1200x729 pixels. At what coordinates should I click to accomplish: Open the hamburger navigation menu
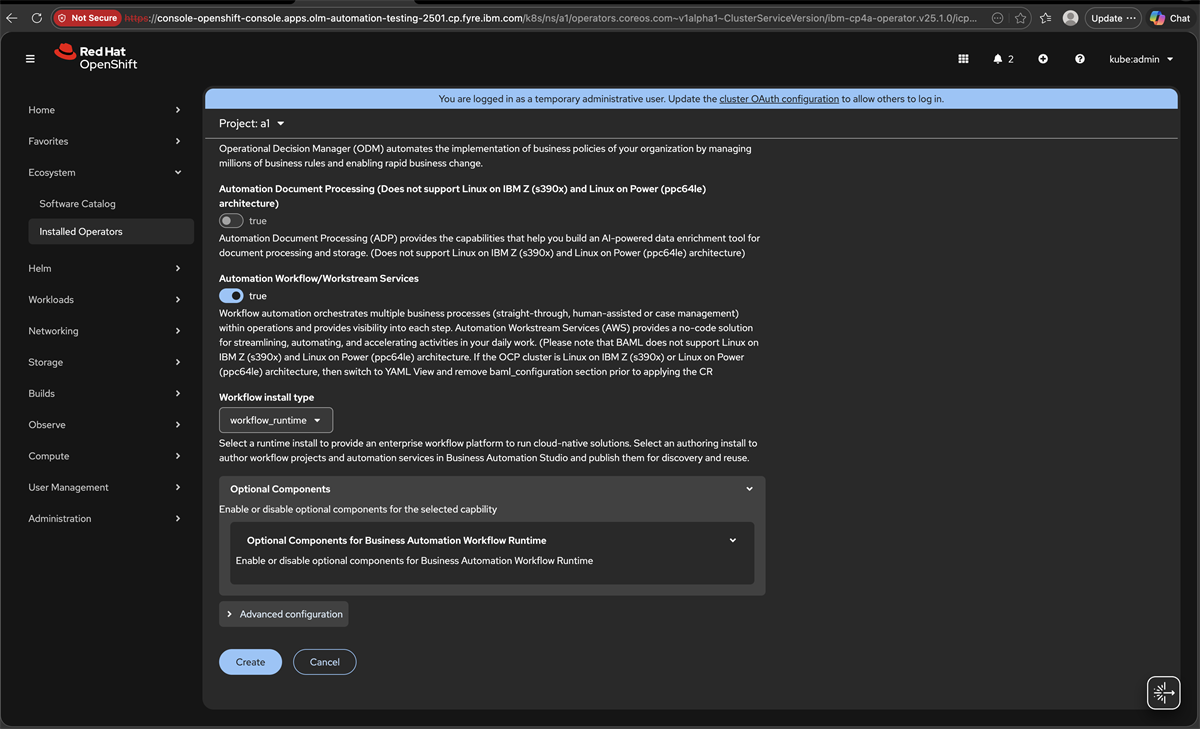click(30, 59)
